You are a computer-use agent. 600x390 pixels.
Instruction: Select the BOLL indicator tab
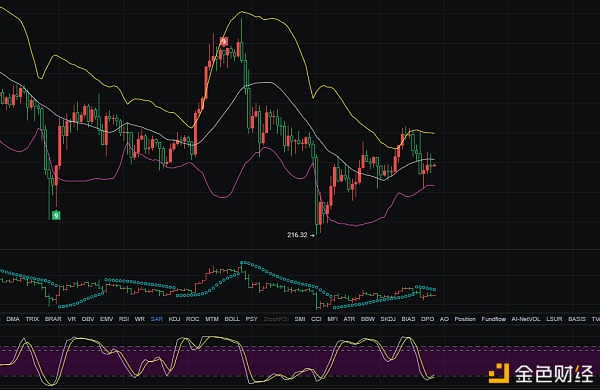tap(232, 319)
